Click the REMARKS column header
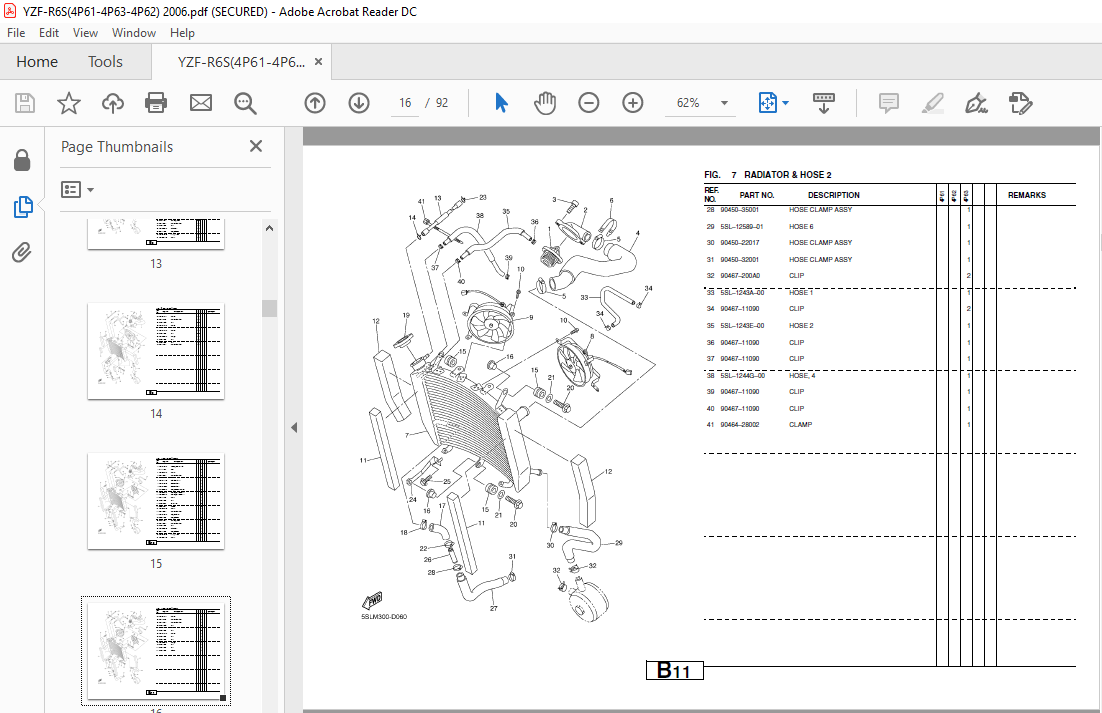The width and height of the screenshot is (1102, 713). click(x=1027, y=195)
